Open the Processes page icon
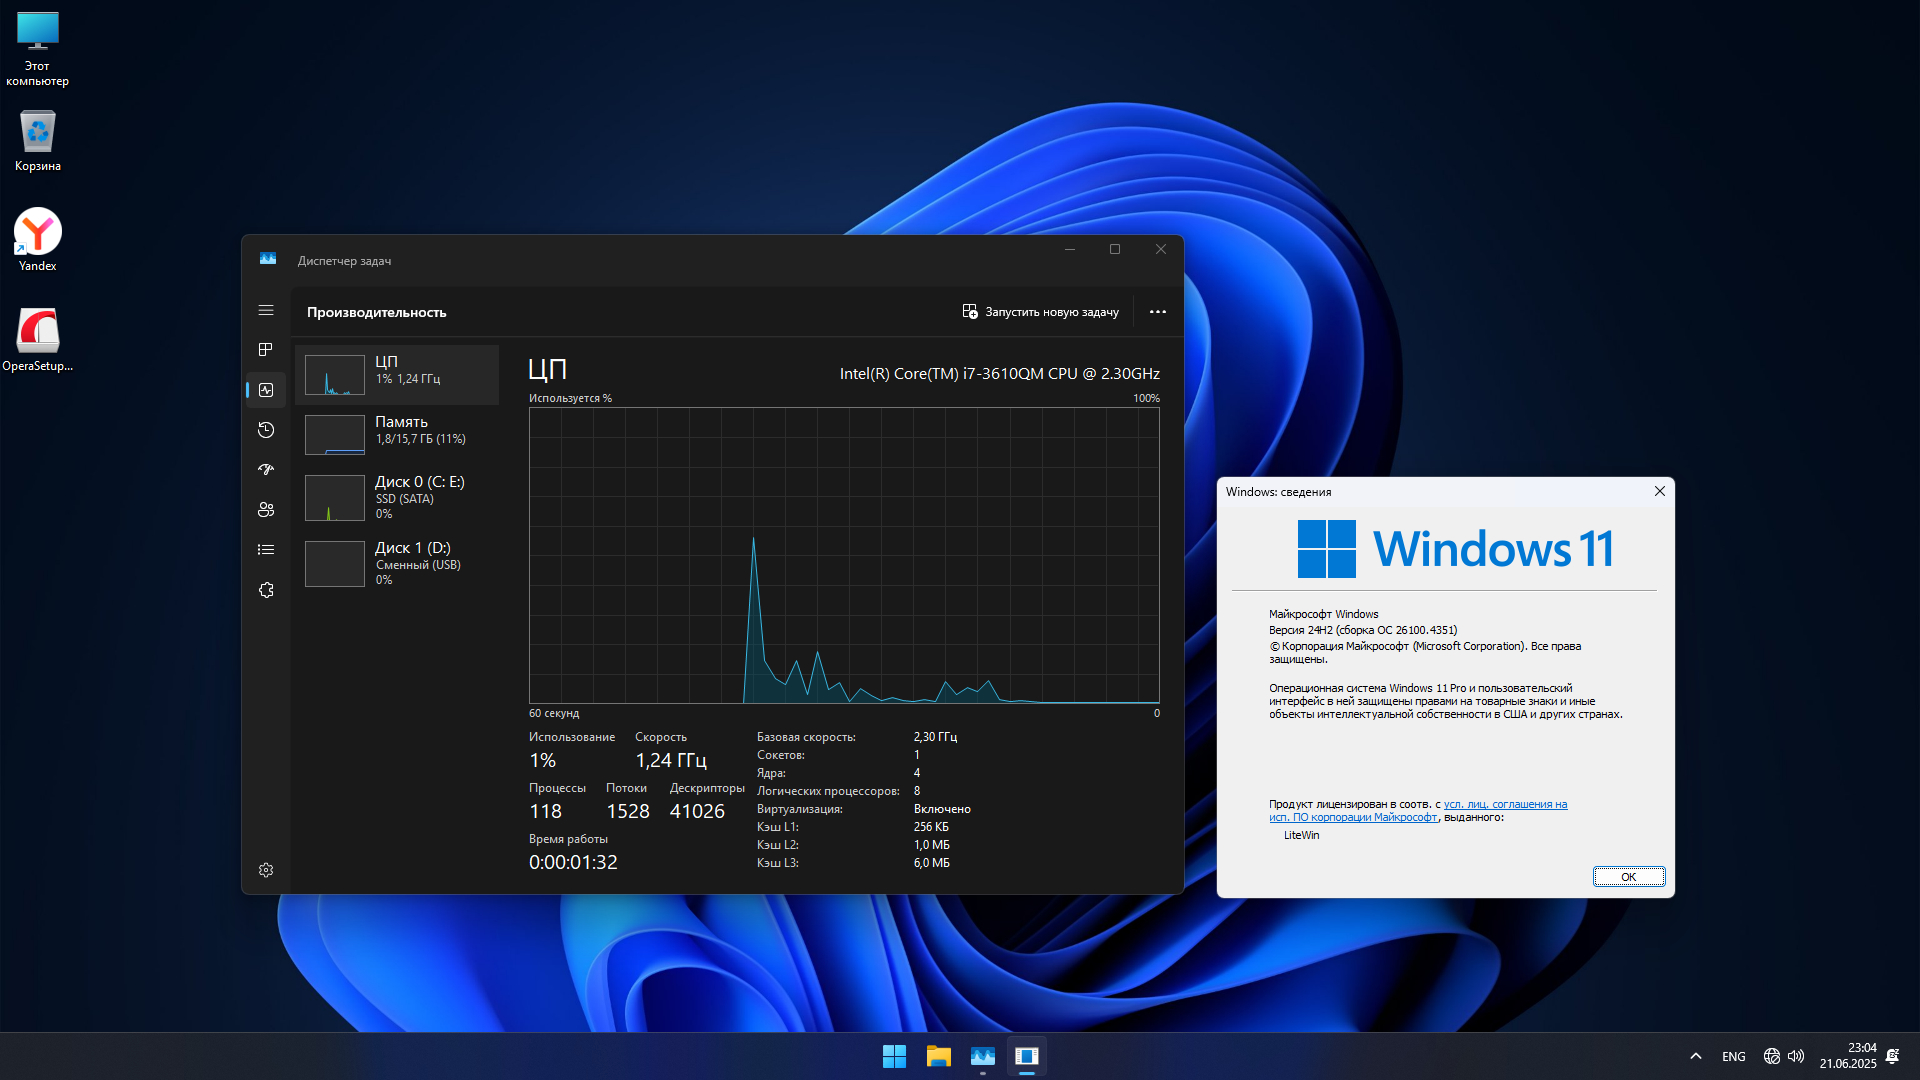This screenshot has width=1920, height=1080. [x=266, y=349]
